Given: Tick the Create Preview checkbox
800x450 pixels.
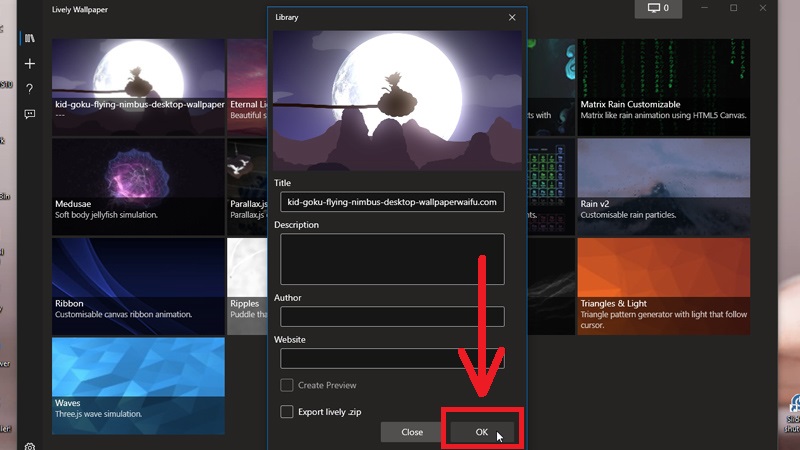Looking at the screenshot, I should point(287,385).
